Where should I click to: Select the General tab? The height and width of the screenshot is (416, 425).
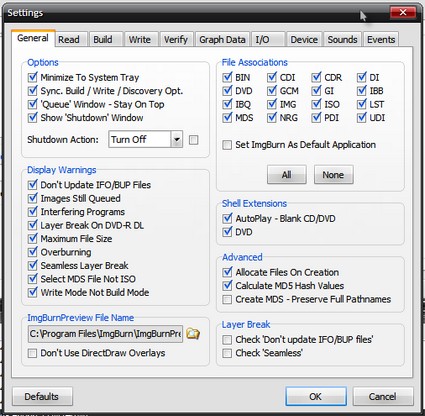33,38
